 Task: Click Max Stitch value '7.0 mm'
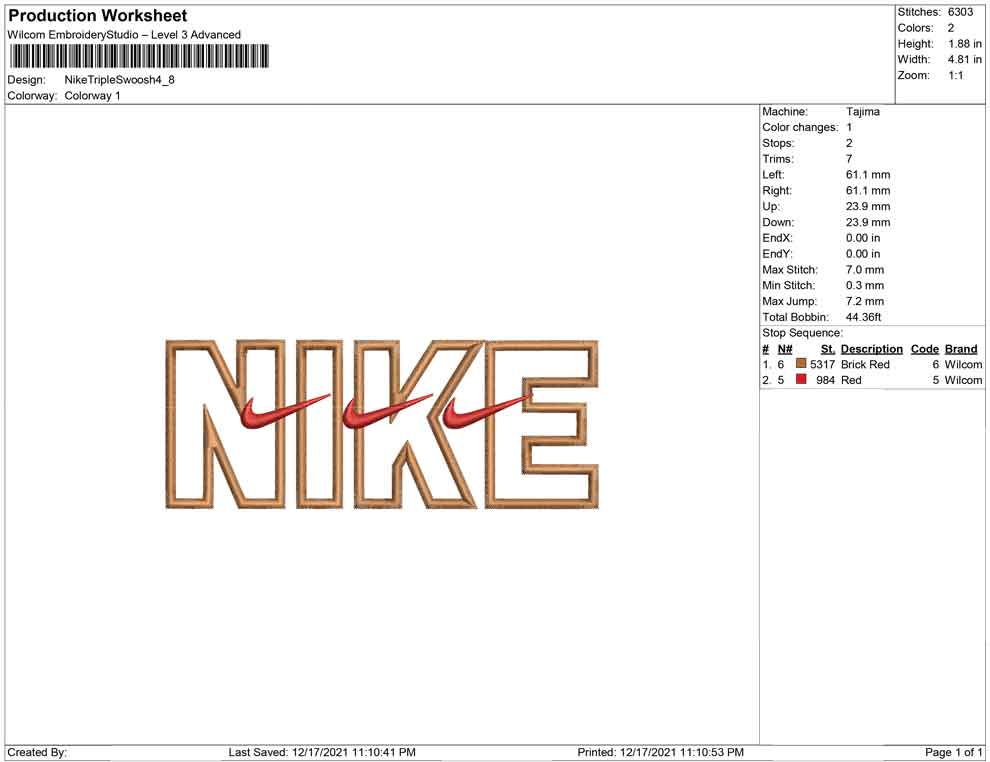(x=865, y=270)
